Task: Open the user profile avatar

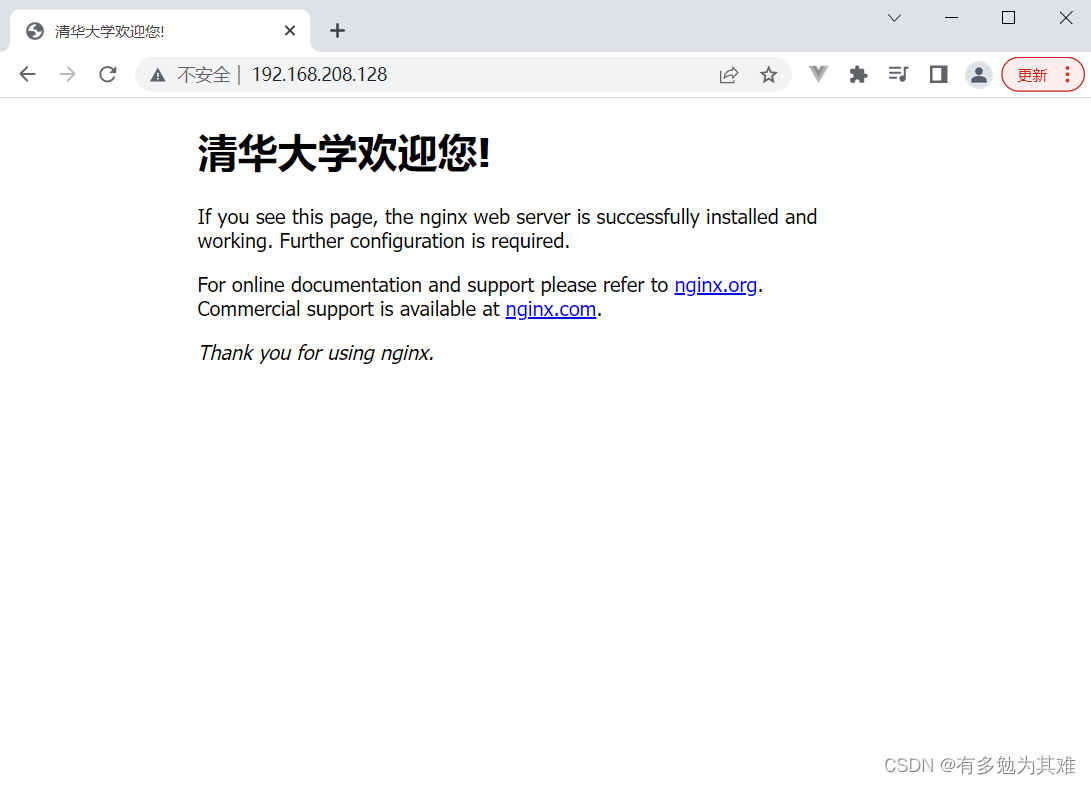Action: [978, 74]
